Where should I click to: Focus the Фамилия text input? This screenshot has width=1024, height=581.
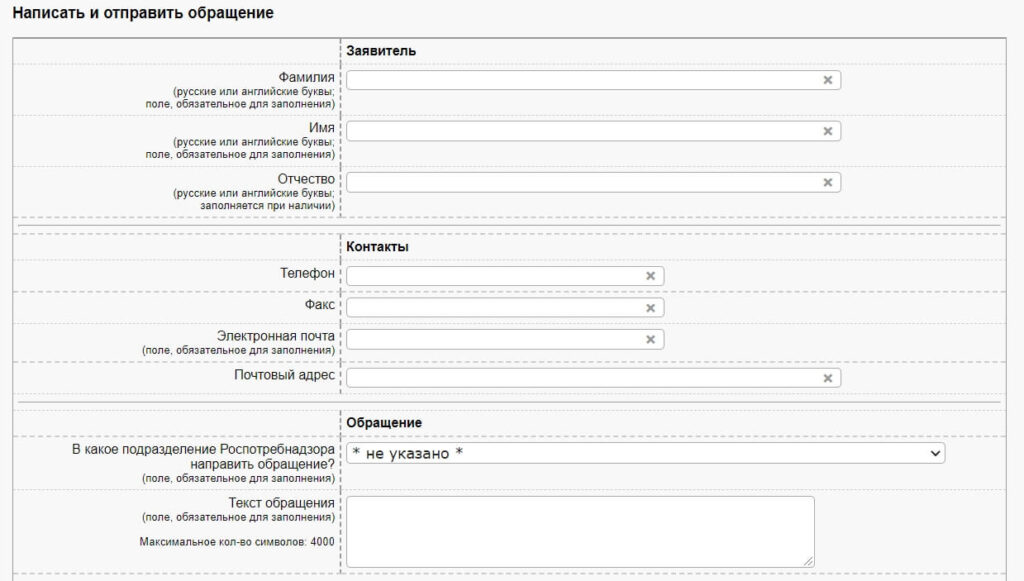(580, 80)
